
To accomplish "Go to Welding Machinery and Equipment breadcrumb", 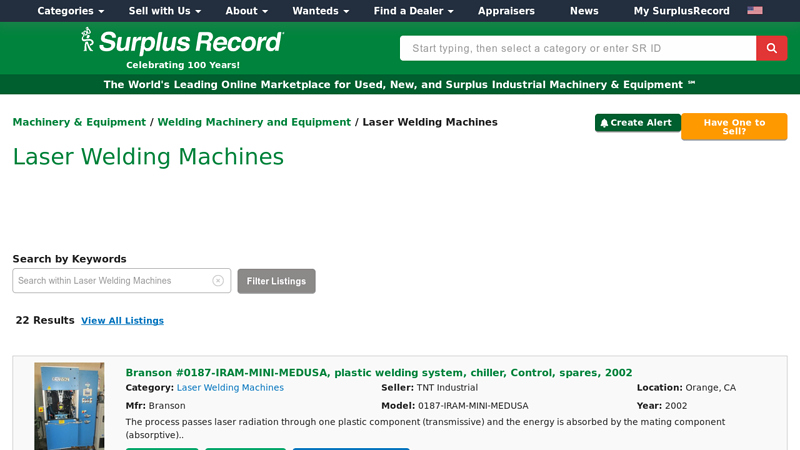I will tap(254, 122).
